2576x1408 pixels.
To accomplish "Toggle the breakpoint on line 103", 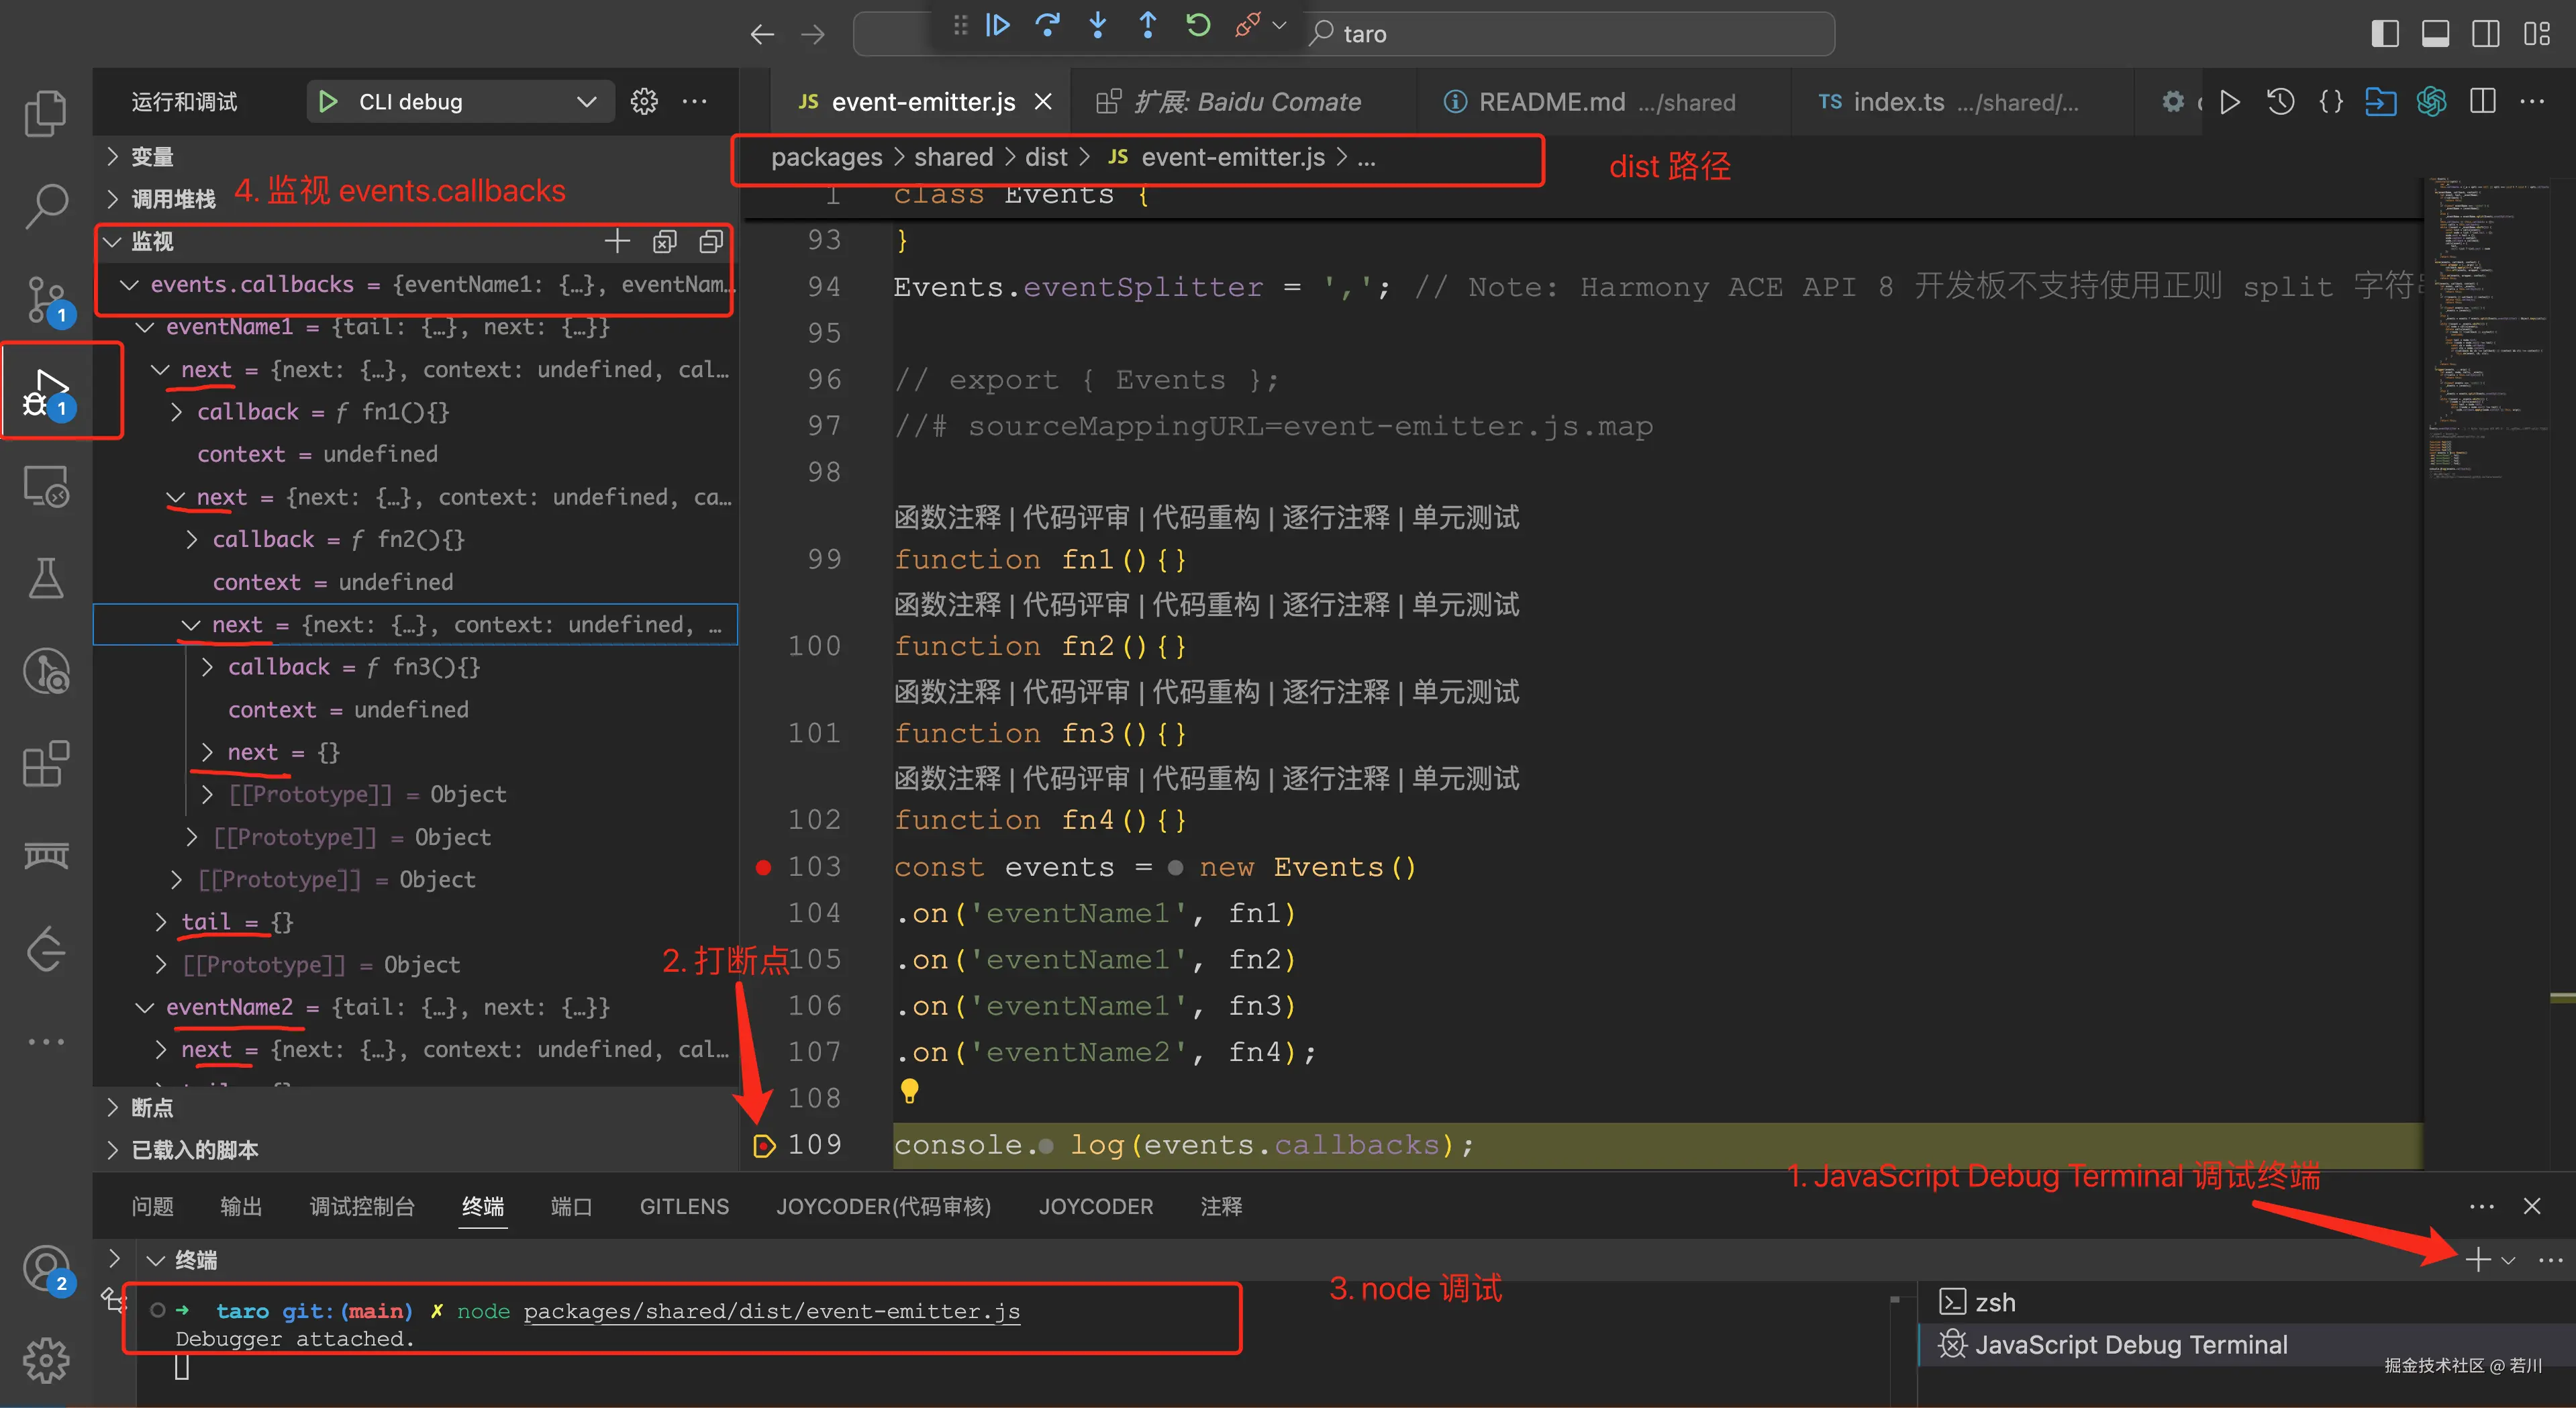I will [763, 867].
